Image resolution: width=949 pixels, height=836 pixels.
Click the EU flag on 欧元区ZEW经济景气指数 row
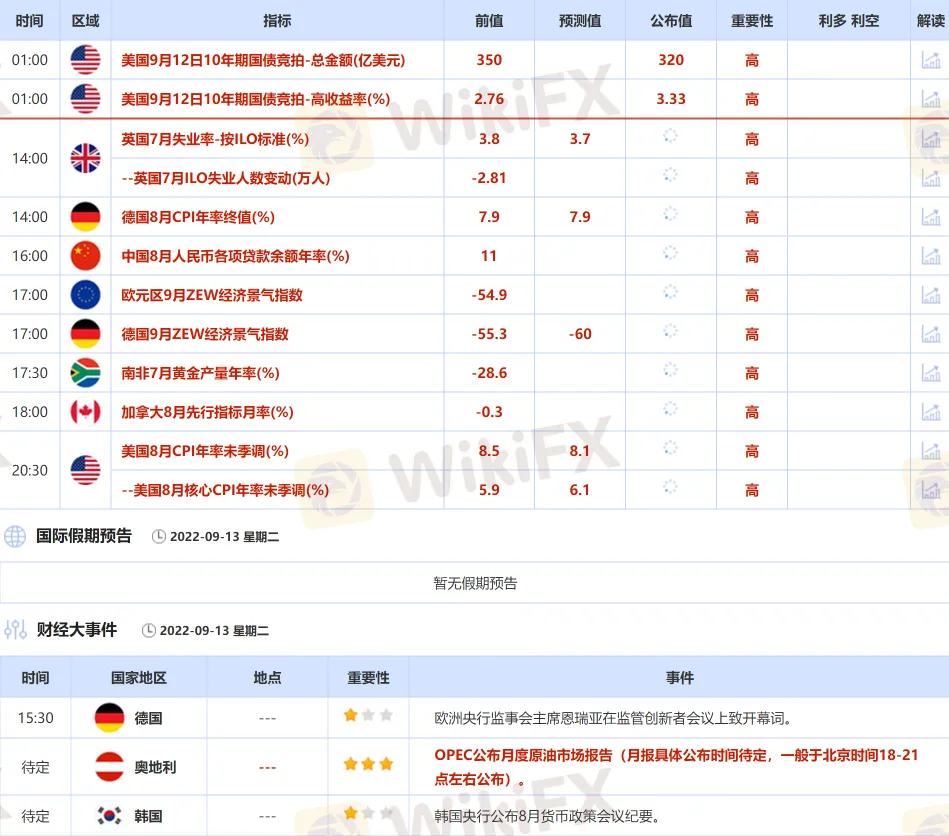pyautogui.click(x=86, y=294)
